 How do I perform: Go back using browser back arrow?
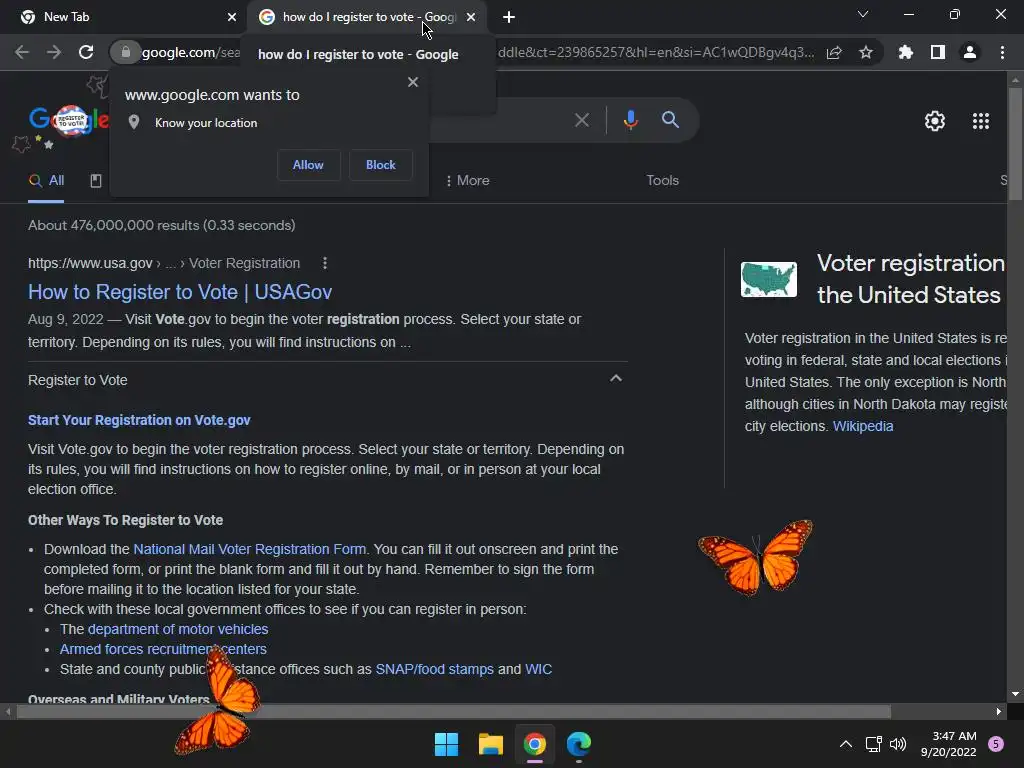point(22,52)
